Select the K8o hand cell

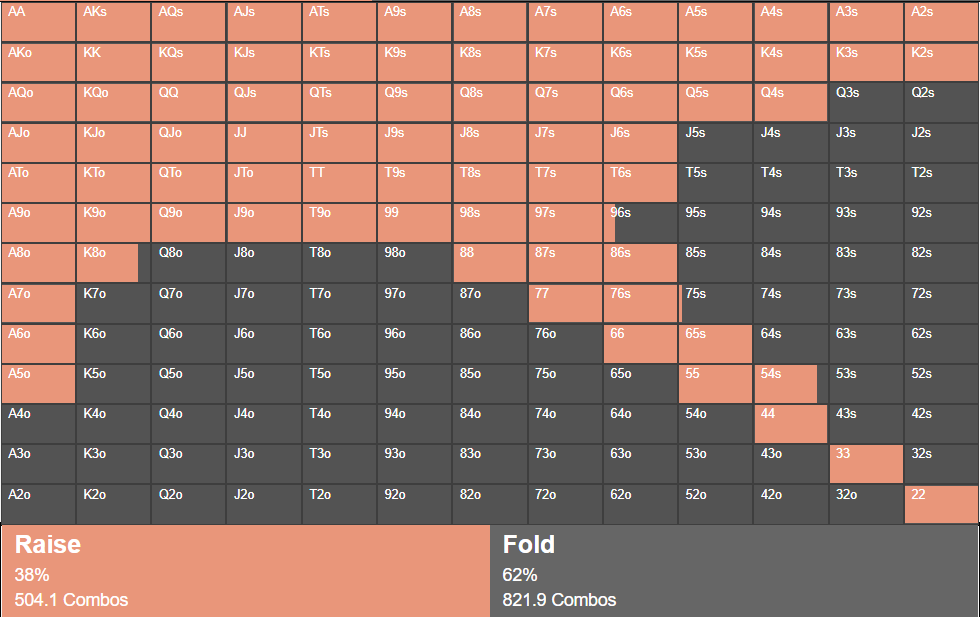113,263
